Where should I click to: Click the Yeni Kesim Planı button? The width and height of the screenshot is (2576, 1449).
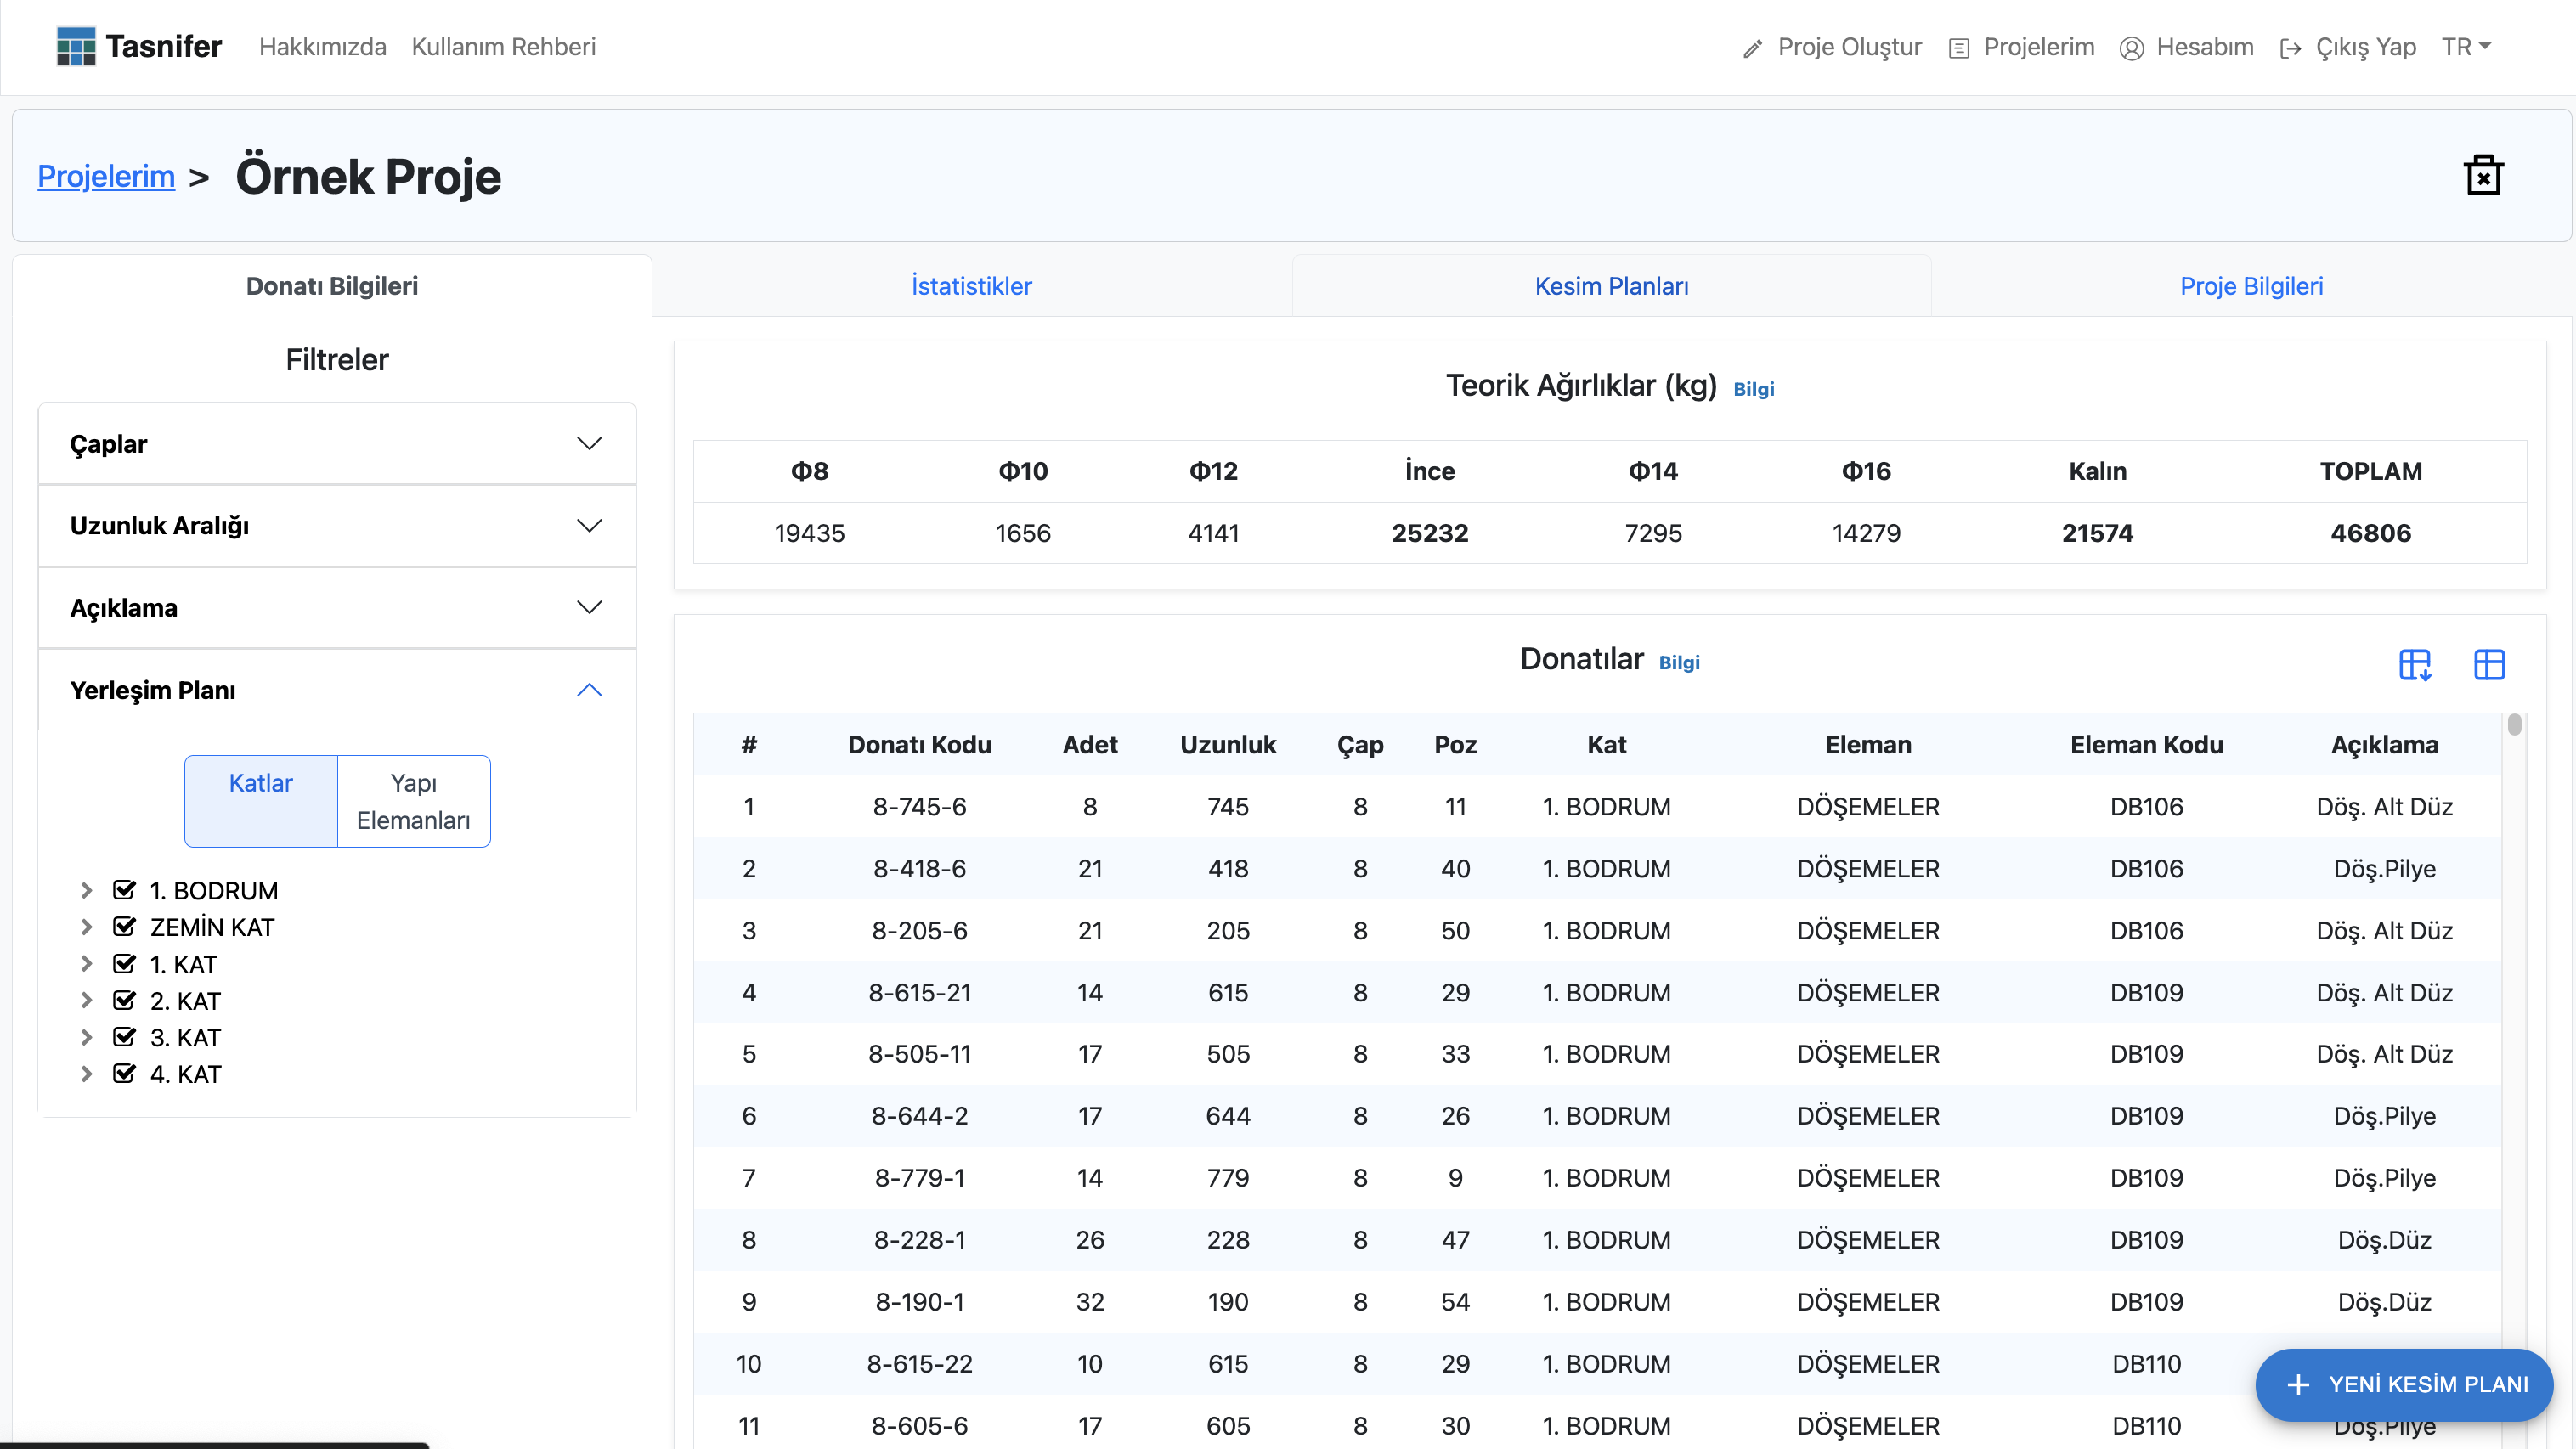[x=2404, y=1384]
